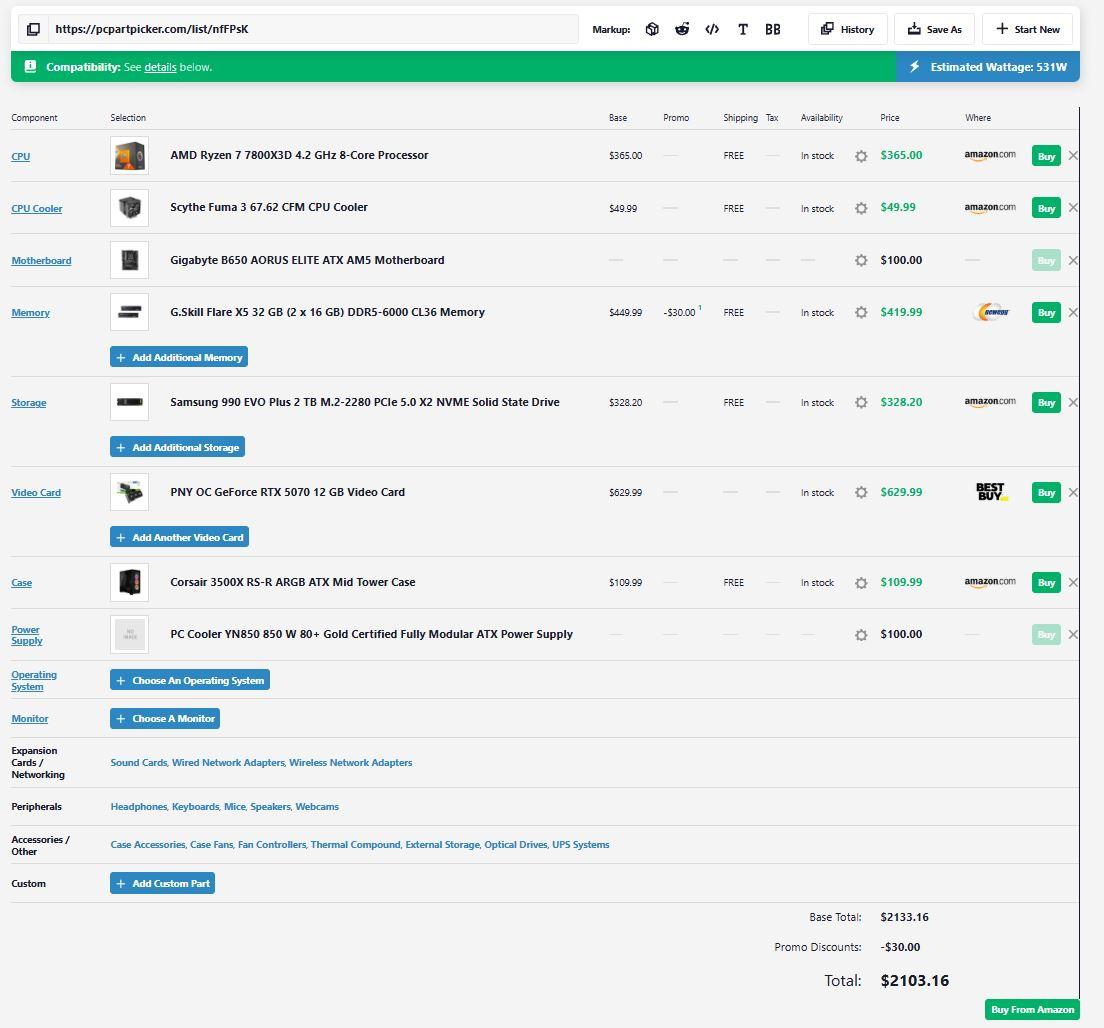Open the Headphones peripherals link

click(x=139, y=807)
